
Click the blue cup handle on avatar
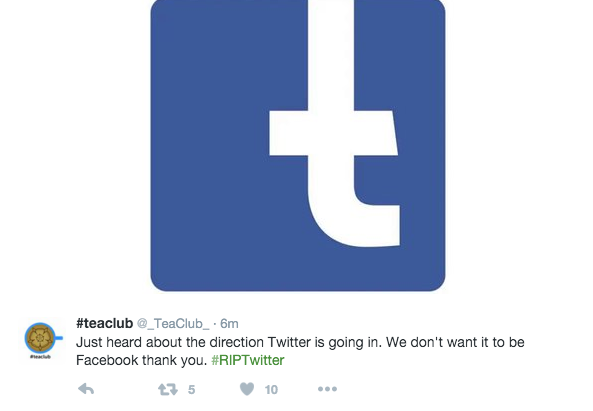pos(59,338)
